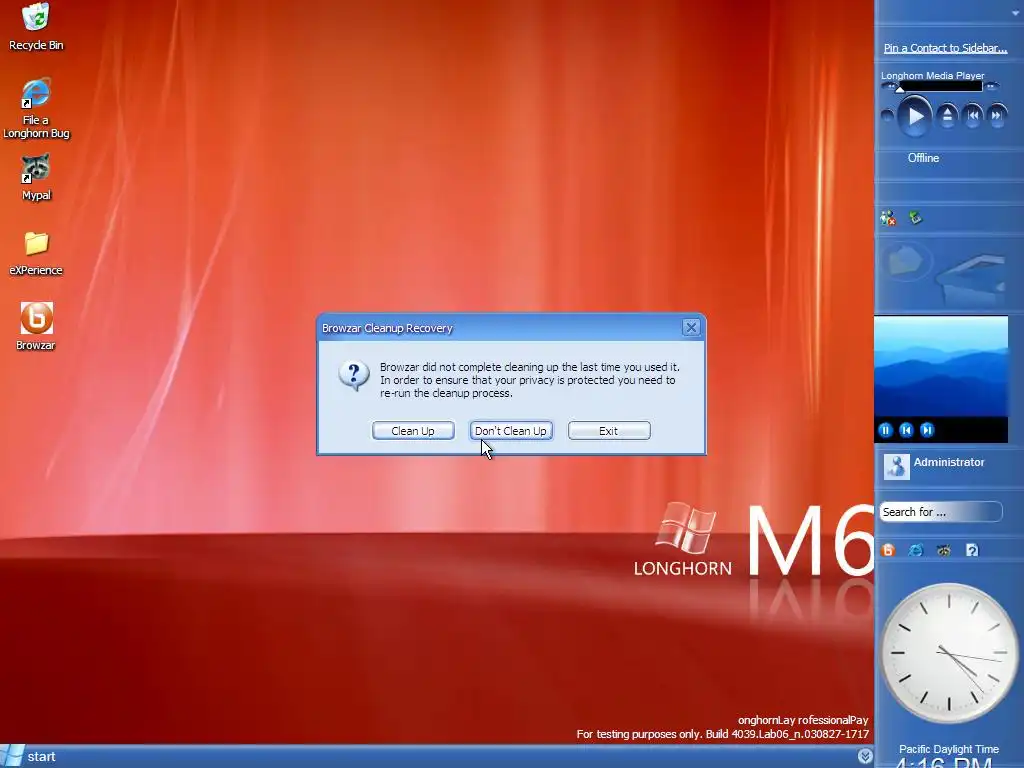
Task: Click the Clean Up button
Action: 413,431
